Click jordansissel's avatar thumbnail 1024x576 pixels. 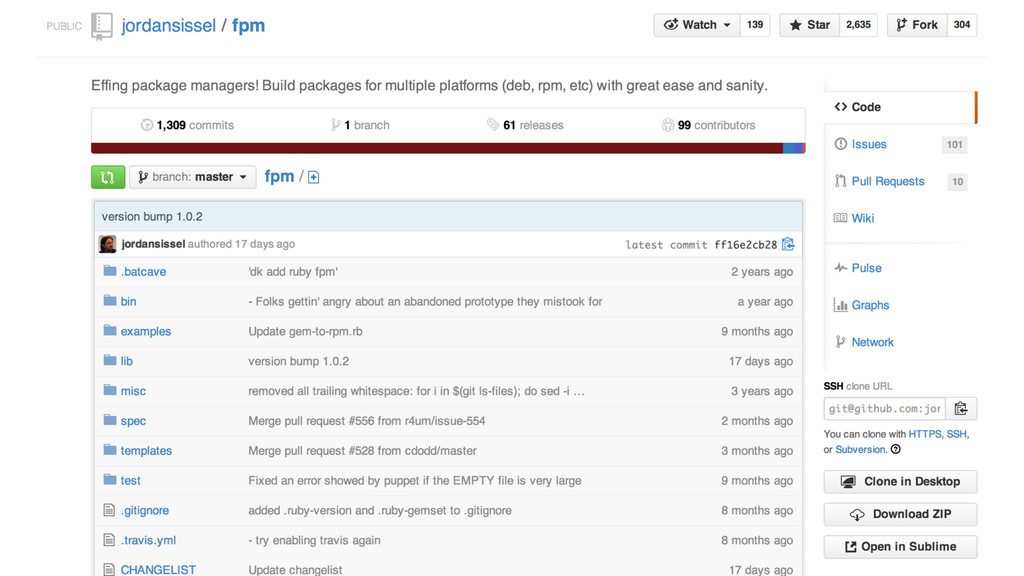[107, 244]
